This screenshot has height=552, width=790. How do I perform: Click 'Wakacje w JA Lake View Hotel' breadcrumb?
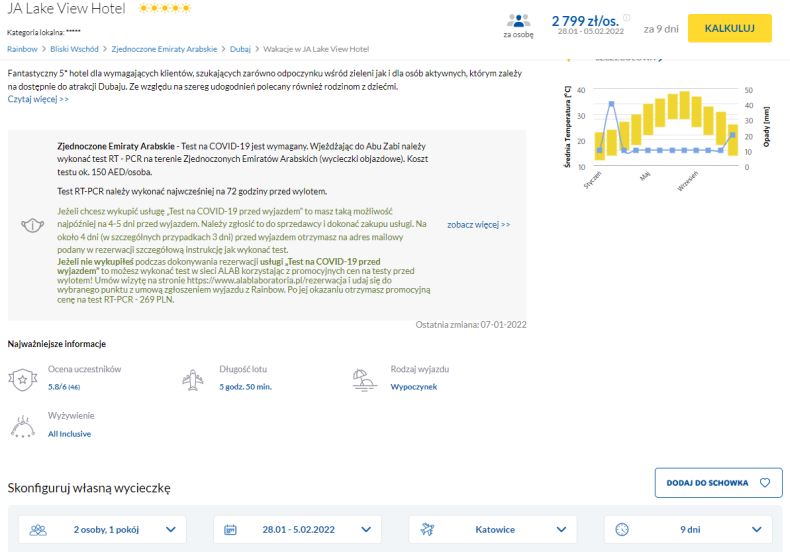coord(316,49)
